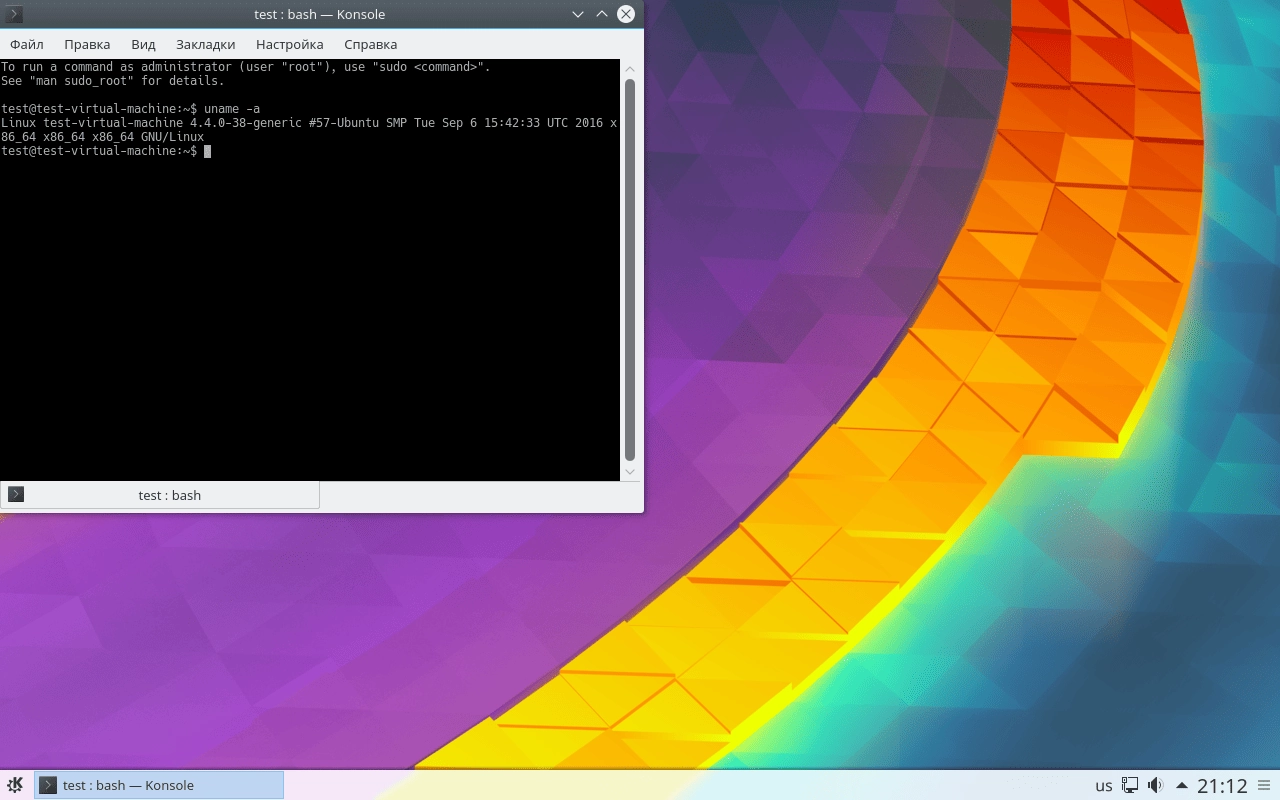Click the Konsole title bar text
Image resolution: width=1280 pixels, height=800 pixels.
click(x=320, y=14)
